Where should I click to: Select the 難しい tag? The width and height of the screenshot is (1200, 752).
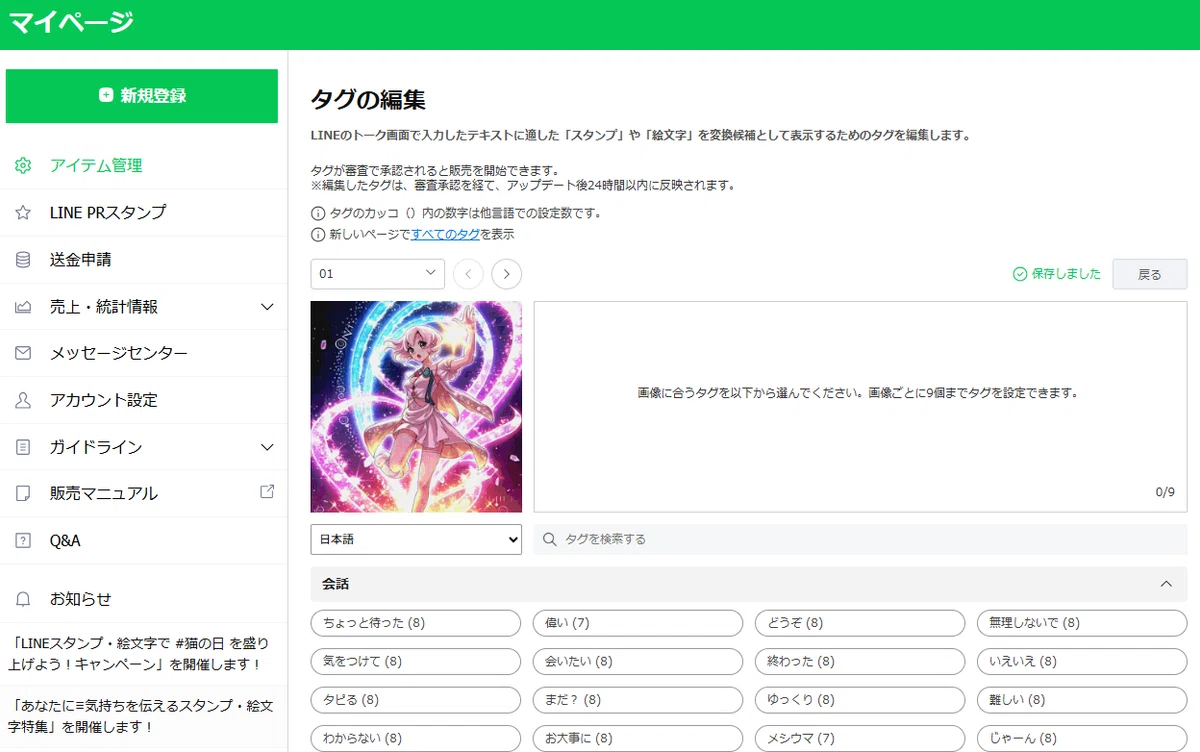coord(1082,700)
